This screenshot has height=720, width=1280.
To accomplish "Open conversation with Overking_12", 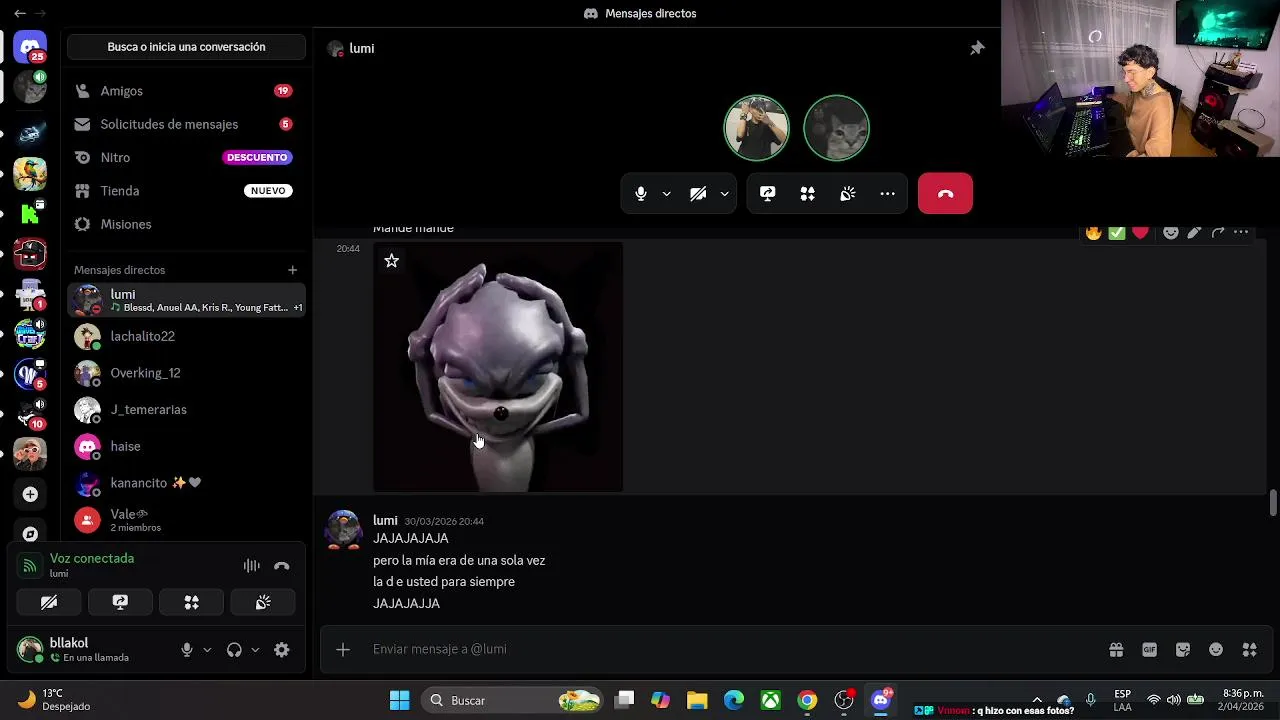I will tap(186, 373).
